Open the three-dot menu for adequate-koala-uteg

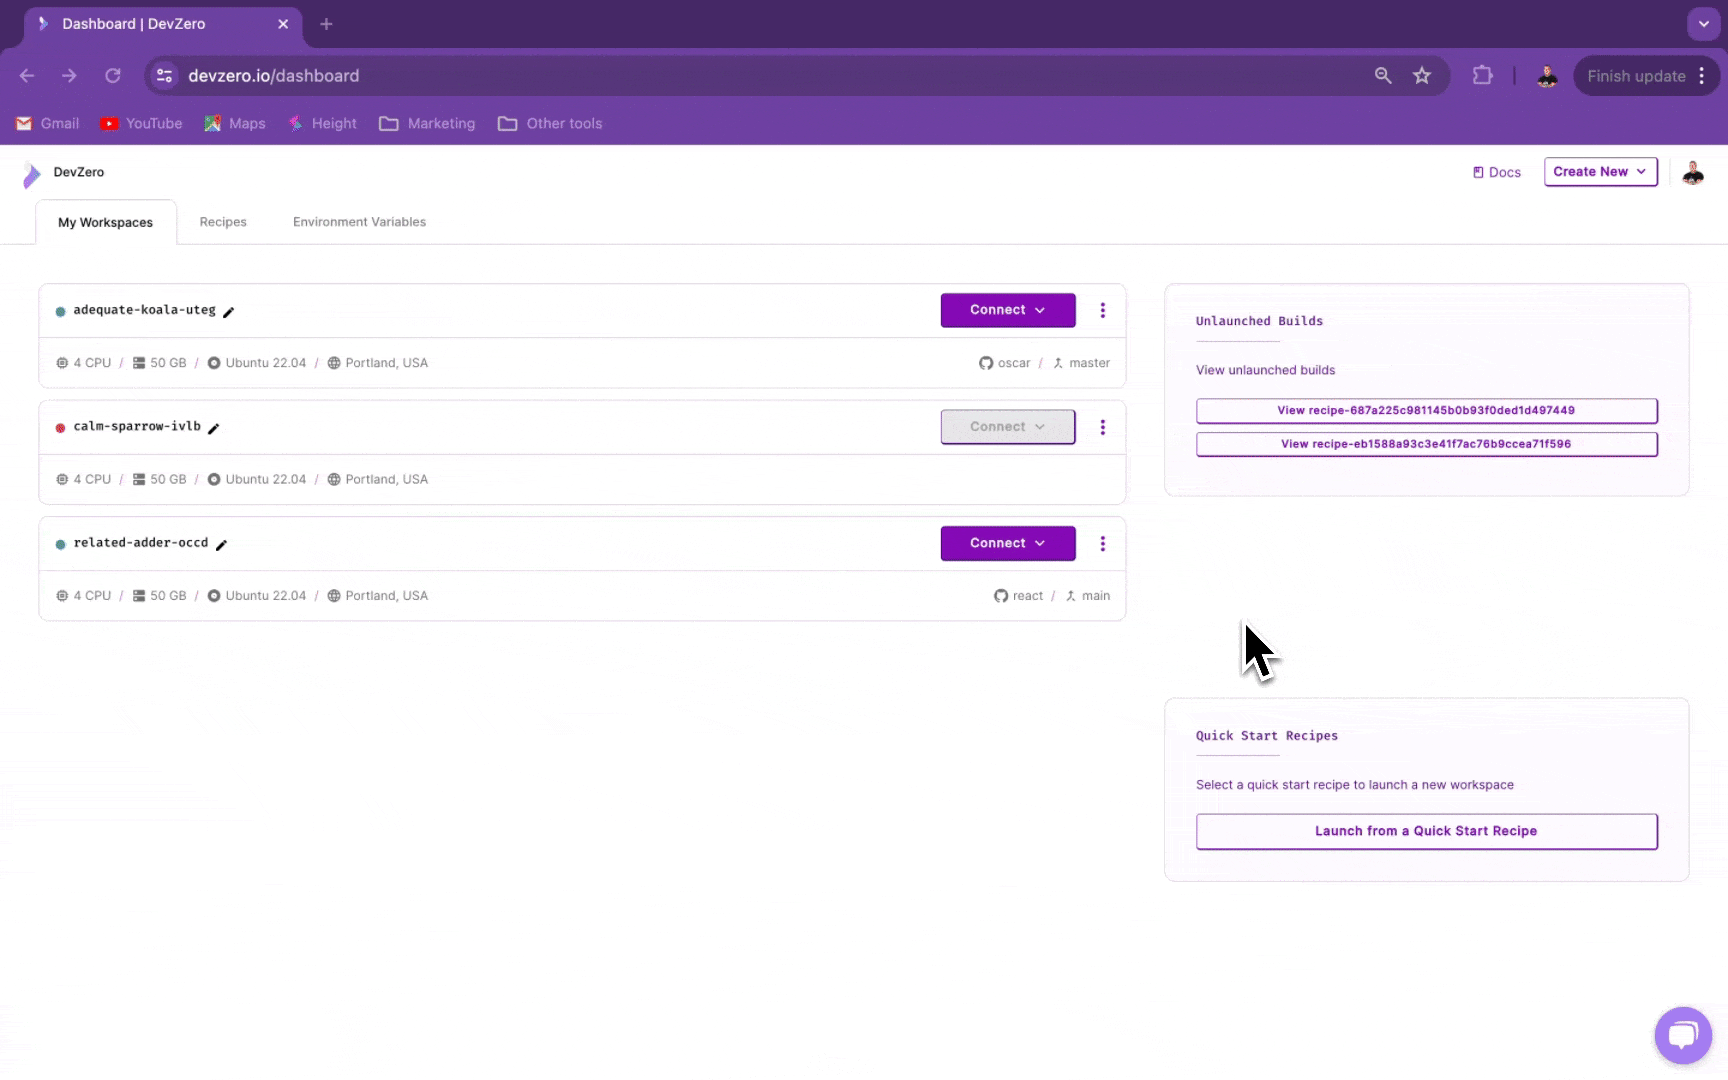click(x=1102, y=311)
